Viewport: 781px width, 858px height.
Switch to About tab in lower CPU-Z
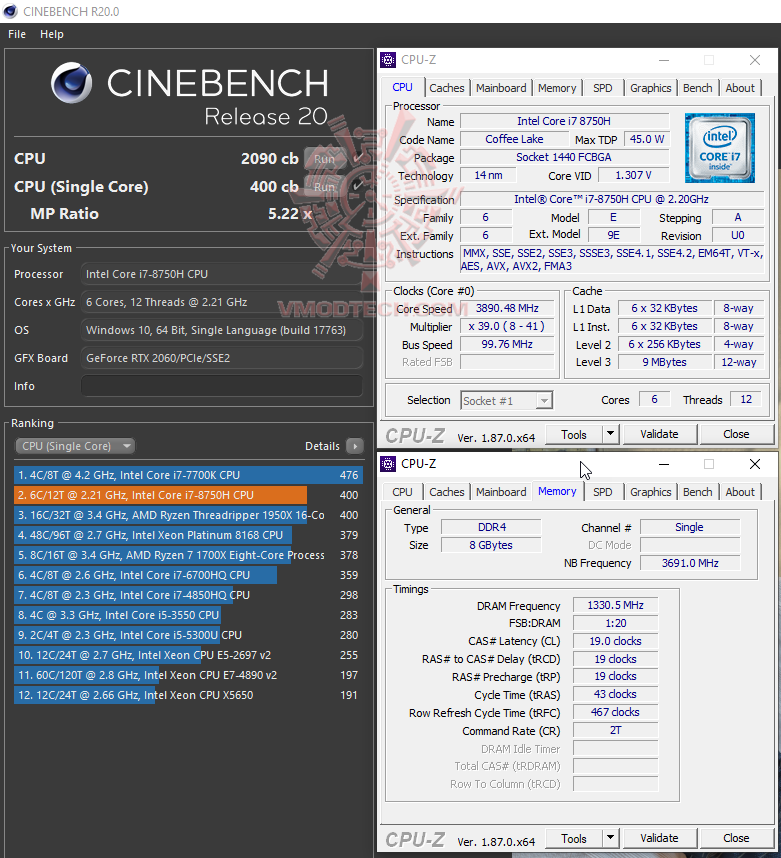tap(740, 492)
